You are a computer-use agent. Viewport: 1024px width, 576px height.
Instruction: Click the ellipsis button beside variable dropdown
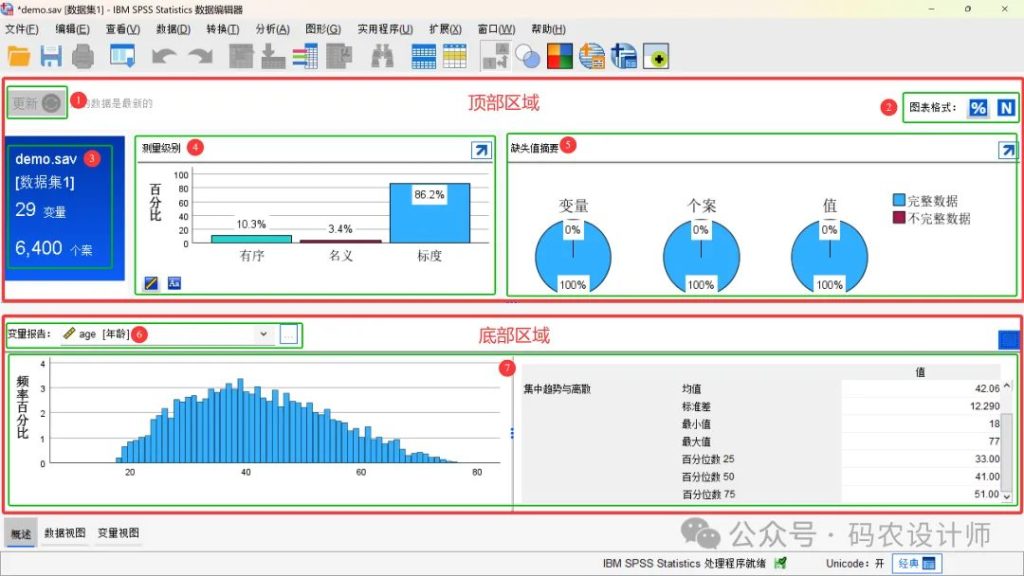[289, 334]
